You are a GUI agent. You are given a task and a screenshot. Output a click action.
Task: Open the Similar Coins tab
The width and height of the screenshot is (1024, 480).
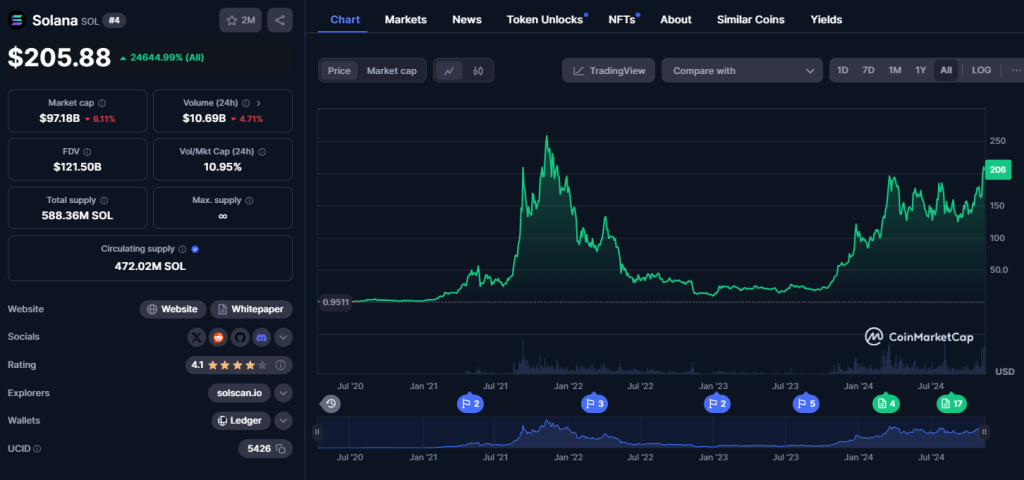click(751, 20)
